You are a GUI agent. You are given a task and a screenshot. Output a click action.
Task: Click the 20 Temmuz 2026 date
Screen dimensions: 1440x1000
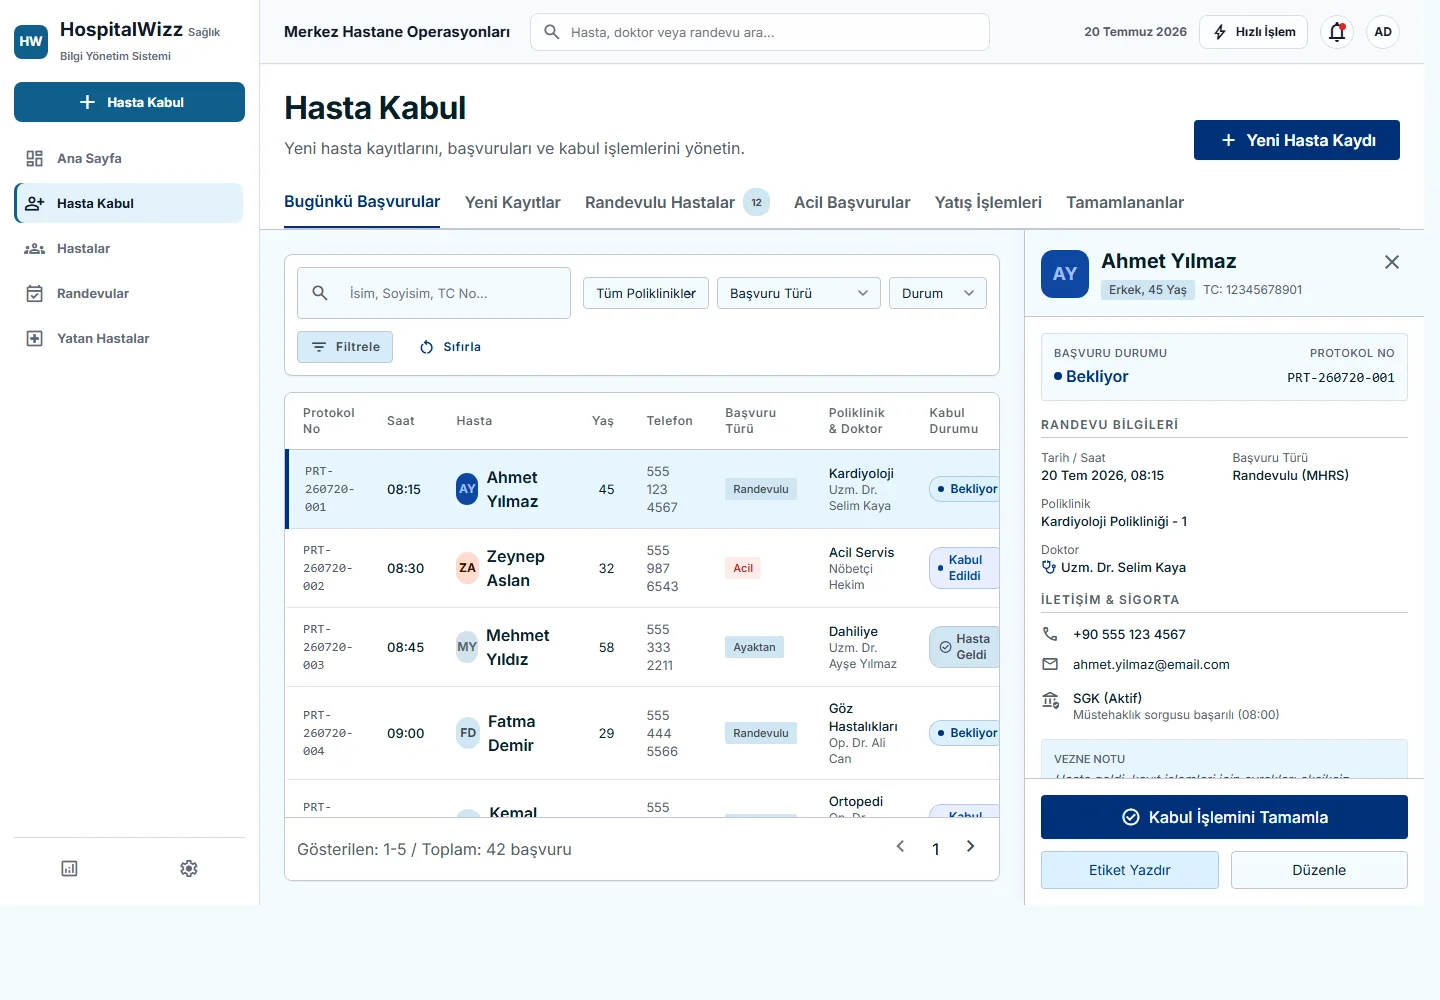point(1135,32)
